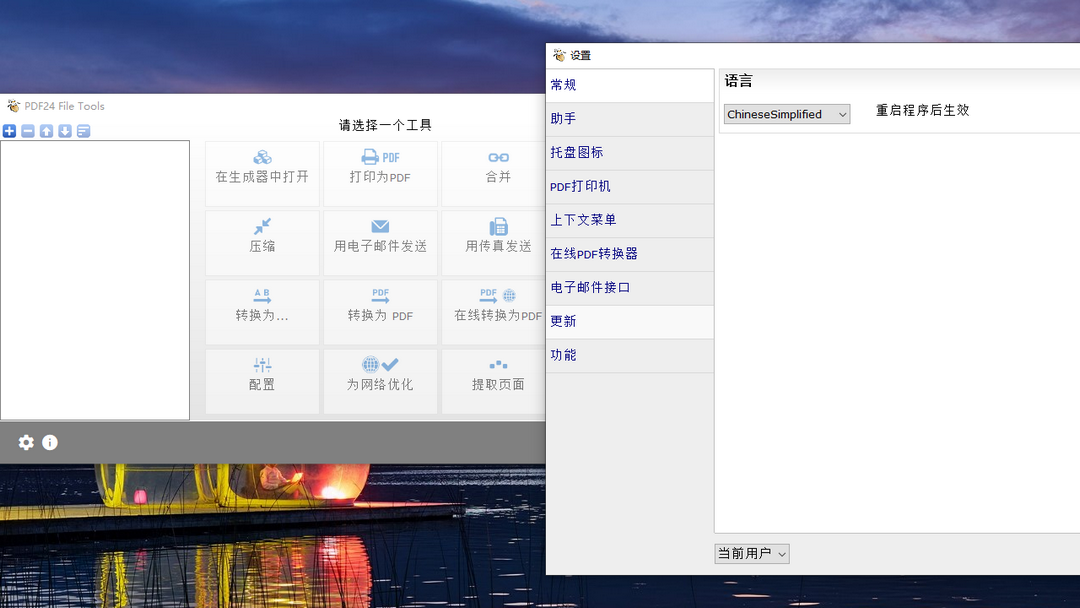Open the 当前用户 dropdown at bottom
This screenshot has height=608, width=1080.
coord(751,553)
